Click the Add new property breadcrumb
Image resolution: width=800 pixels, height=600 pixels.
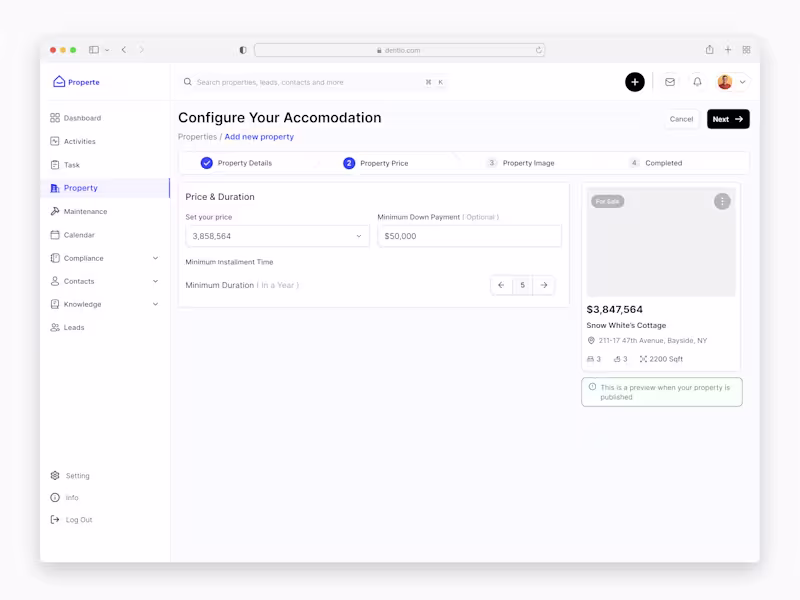(259, 137)
